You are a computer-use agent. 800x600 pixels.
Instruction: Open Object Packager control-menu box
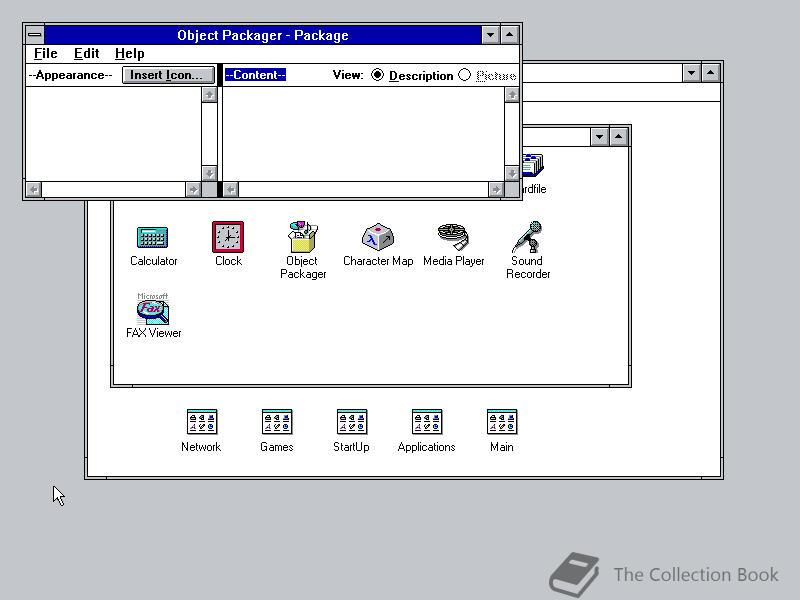35,35
